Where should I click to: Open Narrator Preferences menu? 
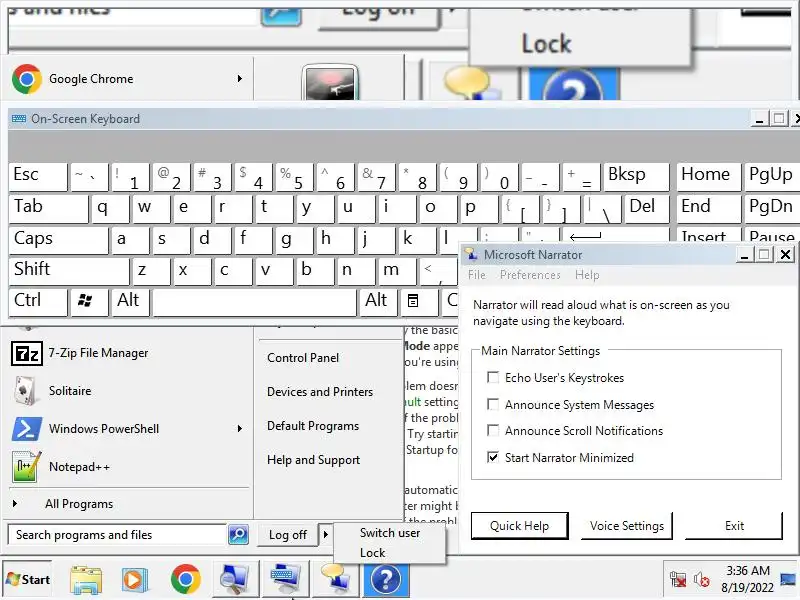pyautogui.click(x=530, y=275)
